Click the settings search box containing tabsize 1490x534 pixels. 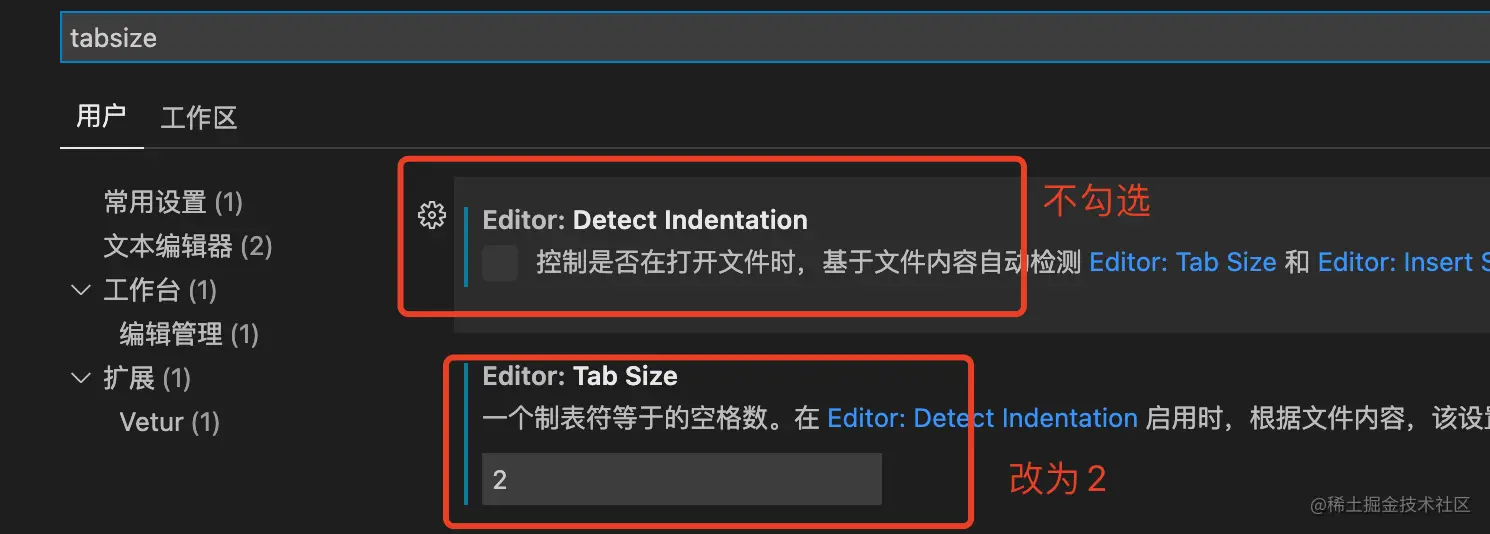(x=775, y=38)
